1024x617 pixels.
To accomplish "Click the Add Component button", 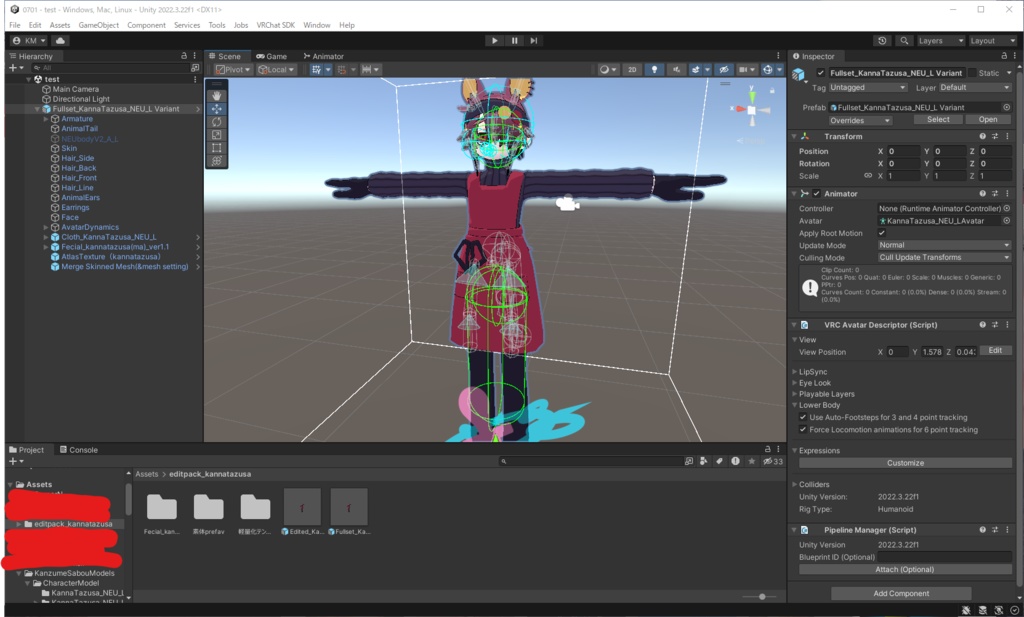I will click(901, 593).
